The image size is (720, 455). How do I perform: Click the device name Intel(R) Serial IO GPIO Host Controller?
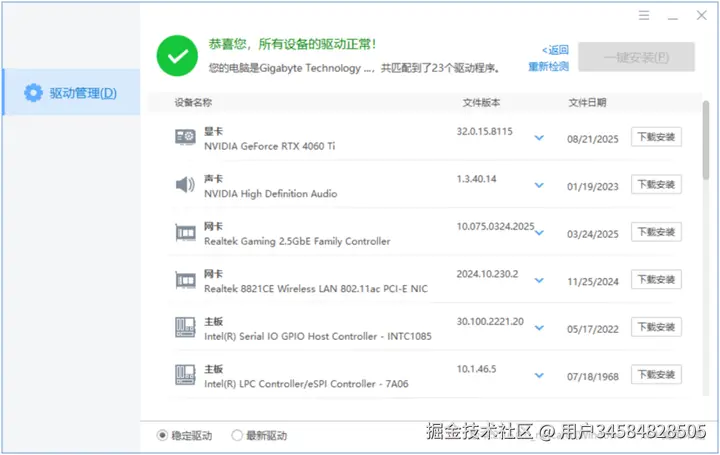pyautogui.click(x=318, y=337)
